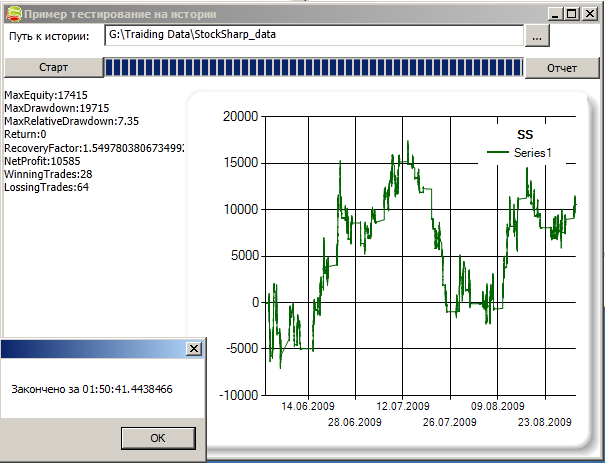Select the NetProfit:10585 statistic line
This screenshot has height=464, width=606.
click(x=45, y=161)
